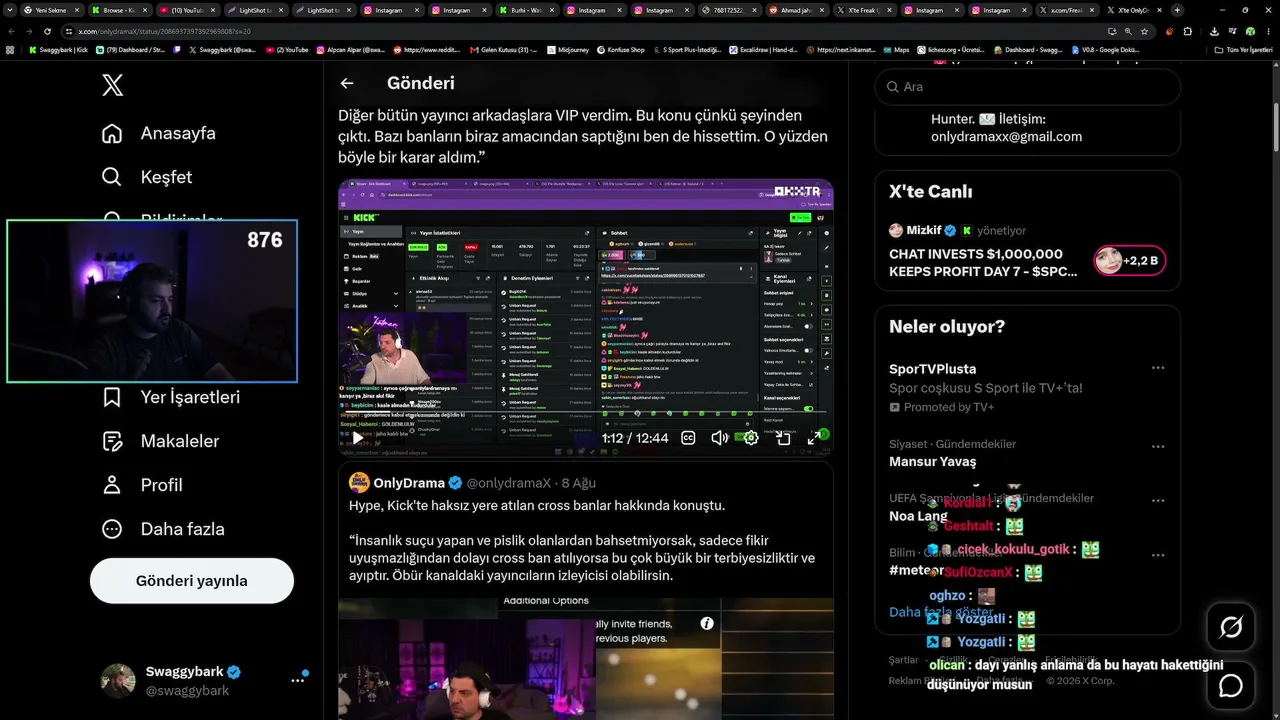
Task: Switch to the X'te Freak browser tab
Action: (x=863, y=10)
